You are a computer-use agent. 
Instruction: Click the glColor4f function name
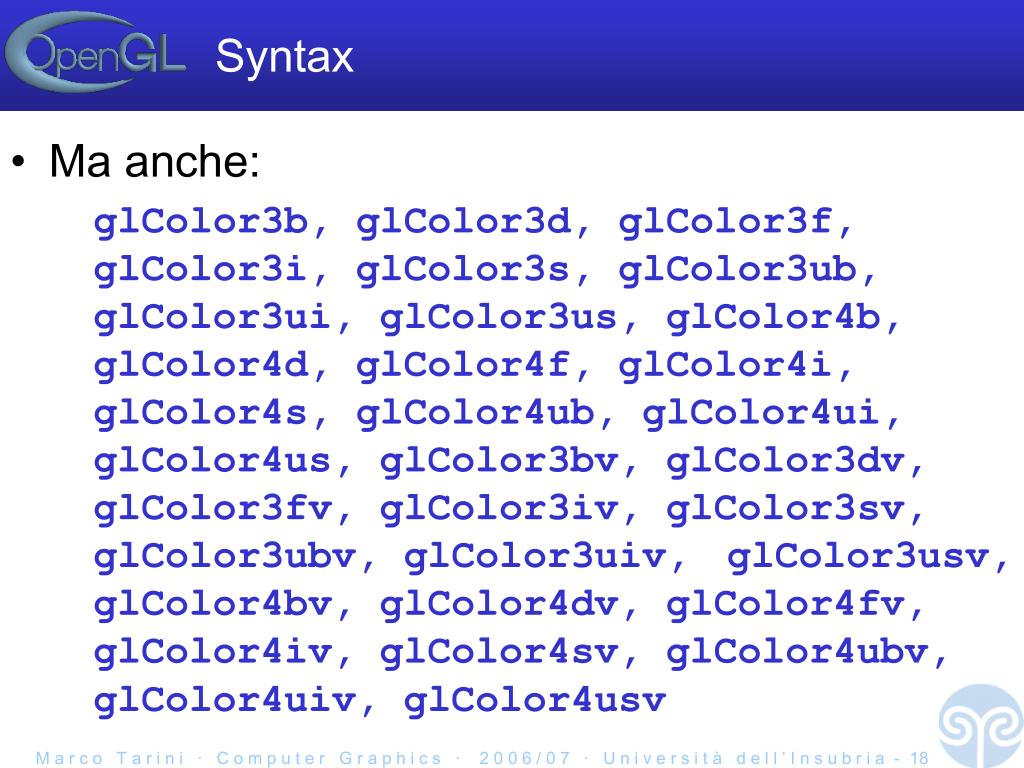[463, 366]
